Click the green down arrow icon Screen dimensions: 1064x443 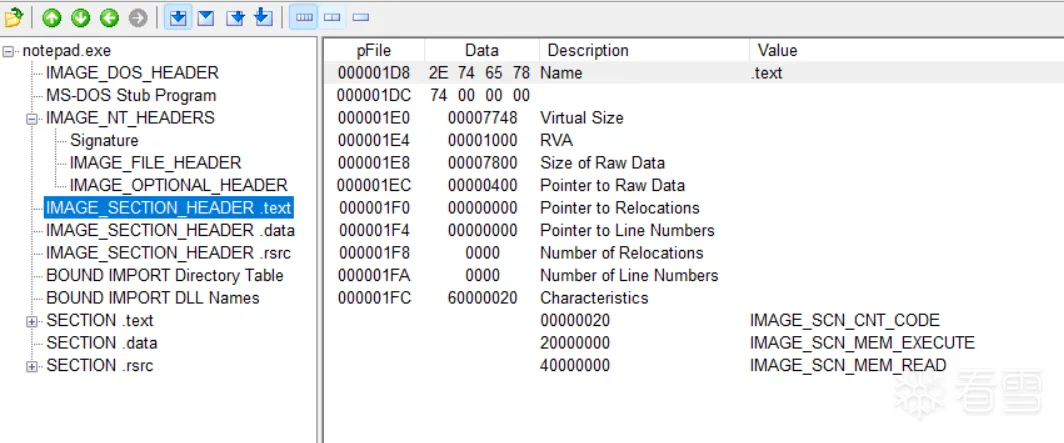[80, 17]
